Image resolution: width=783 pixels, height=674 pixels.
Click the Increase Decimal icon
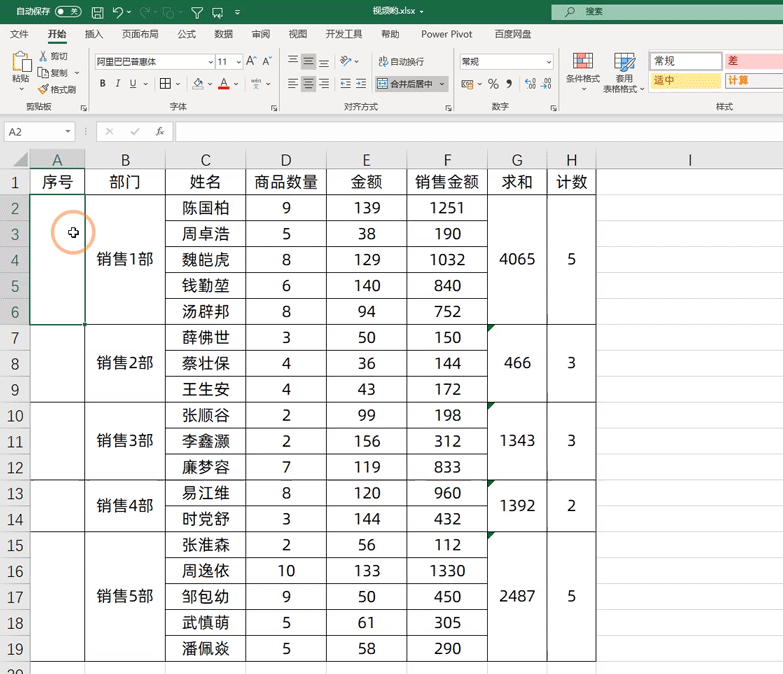click(x=531, y=84)
